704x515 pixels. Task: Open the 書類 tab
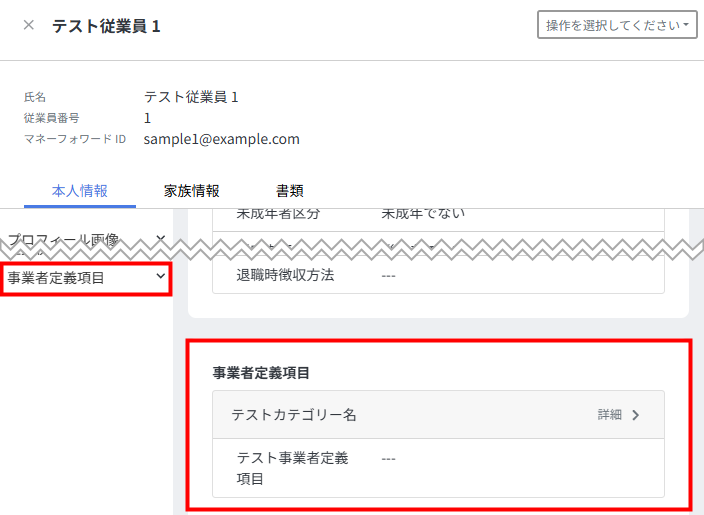click(290, 191)
